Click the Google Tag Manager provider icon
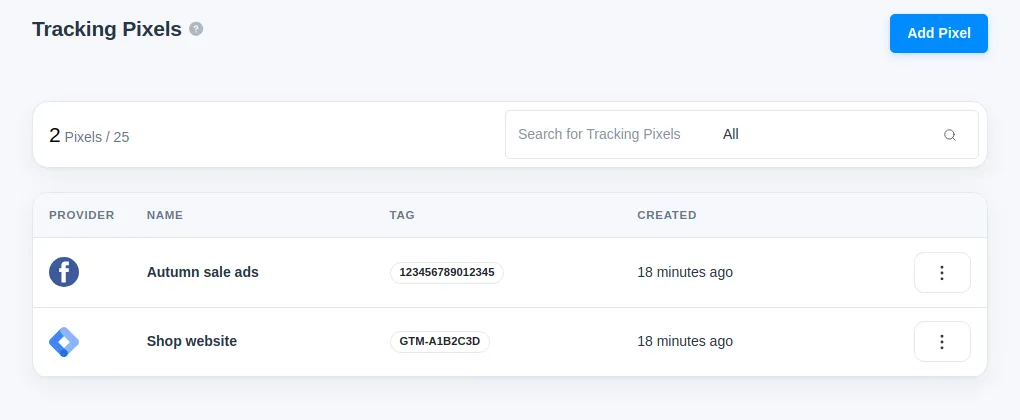Viewport: 1020px width, 420px height. [x=64, y=341]
